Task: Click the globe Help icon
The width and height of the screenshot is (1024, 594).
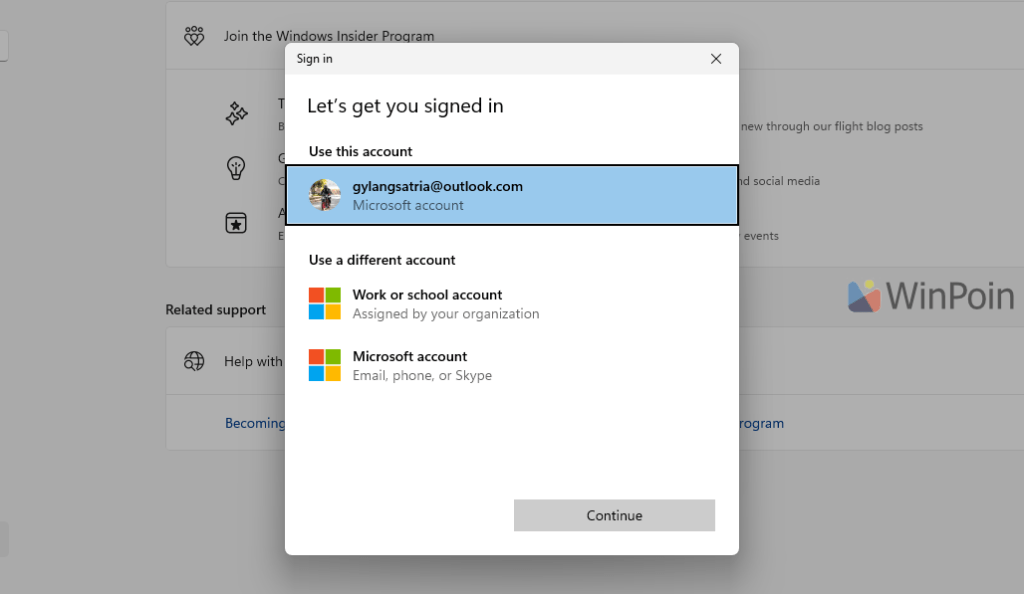Action: coord(194,361)
